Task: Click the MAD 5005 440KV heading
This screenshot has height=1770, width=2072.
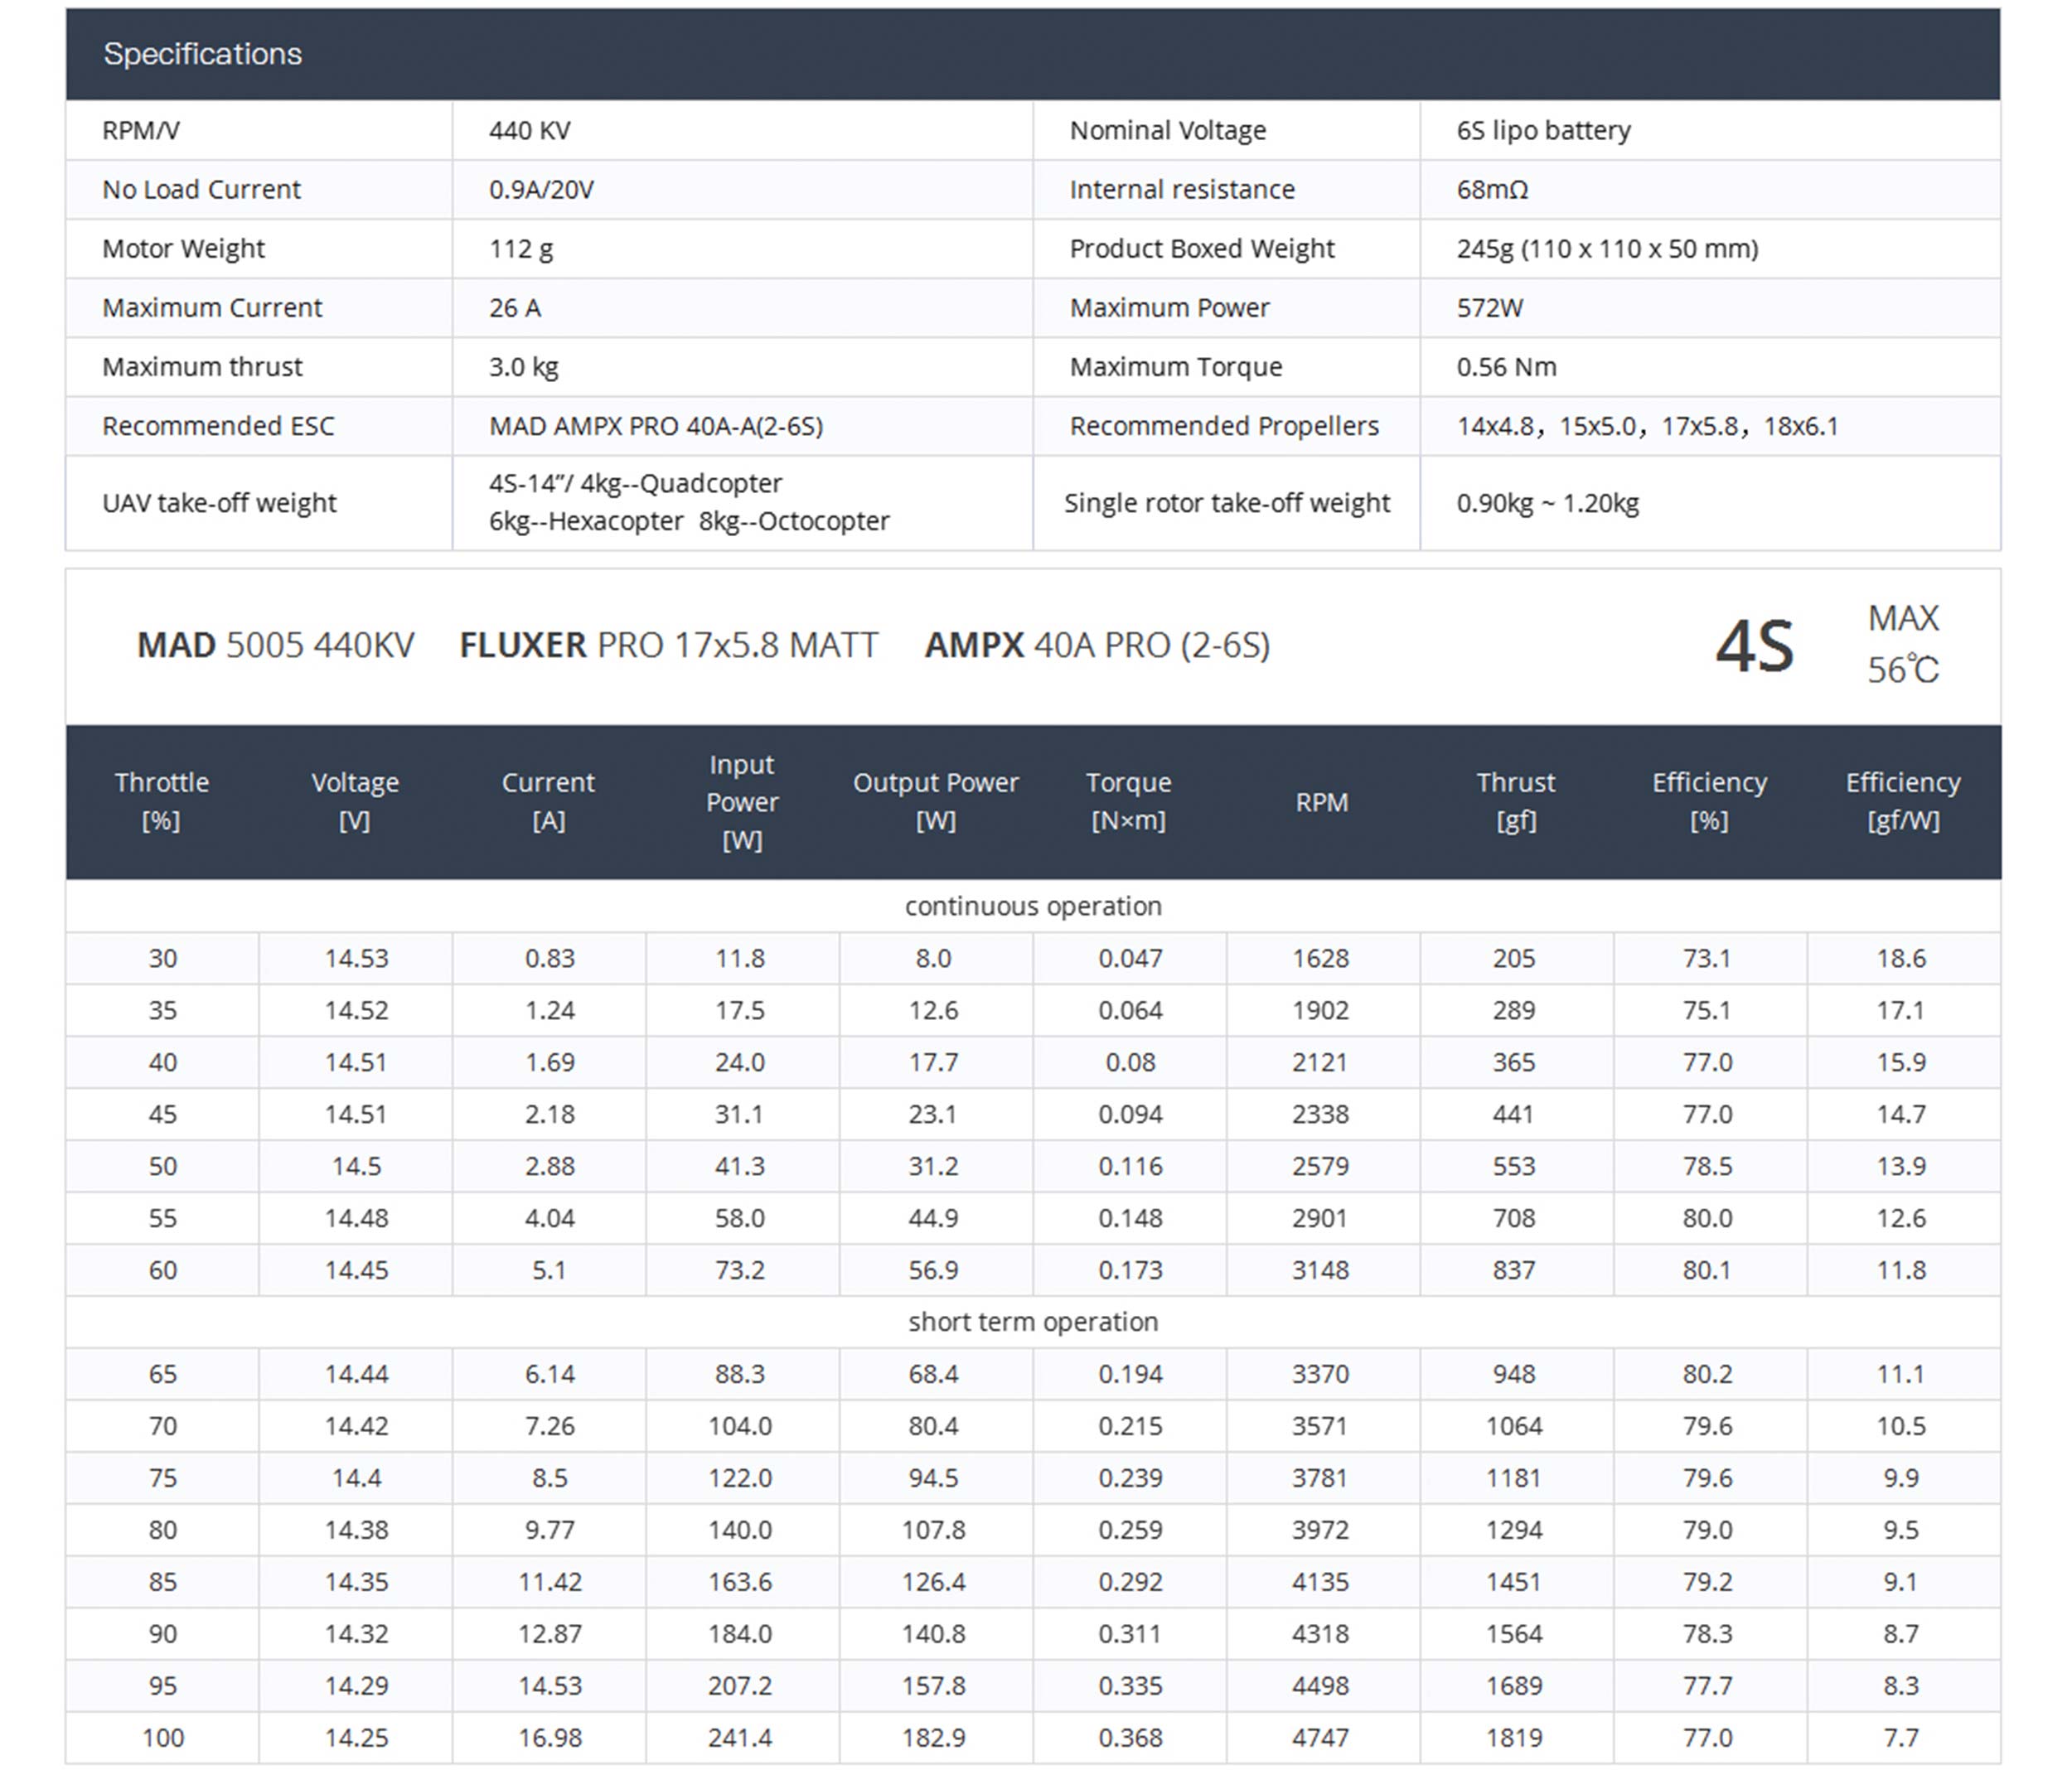Action: tap(275, 645)
